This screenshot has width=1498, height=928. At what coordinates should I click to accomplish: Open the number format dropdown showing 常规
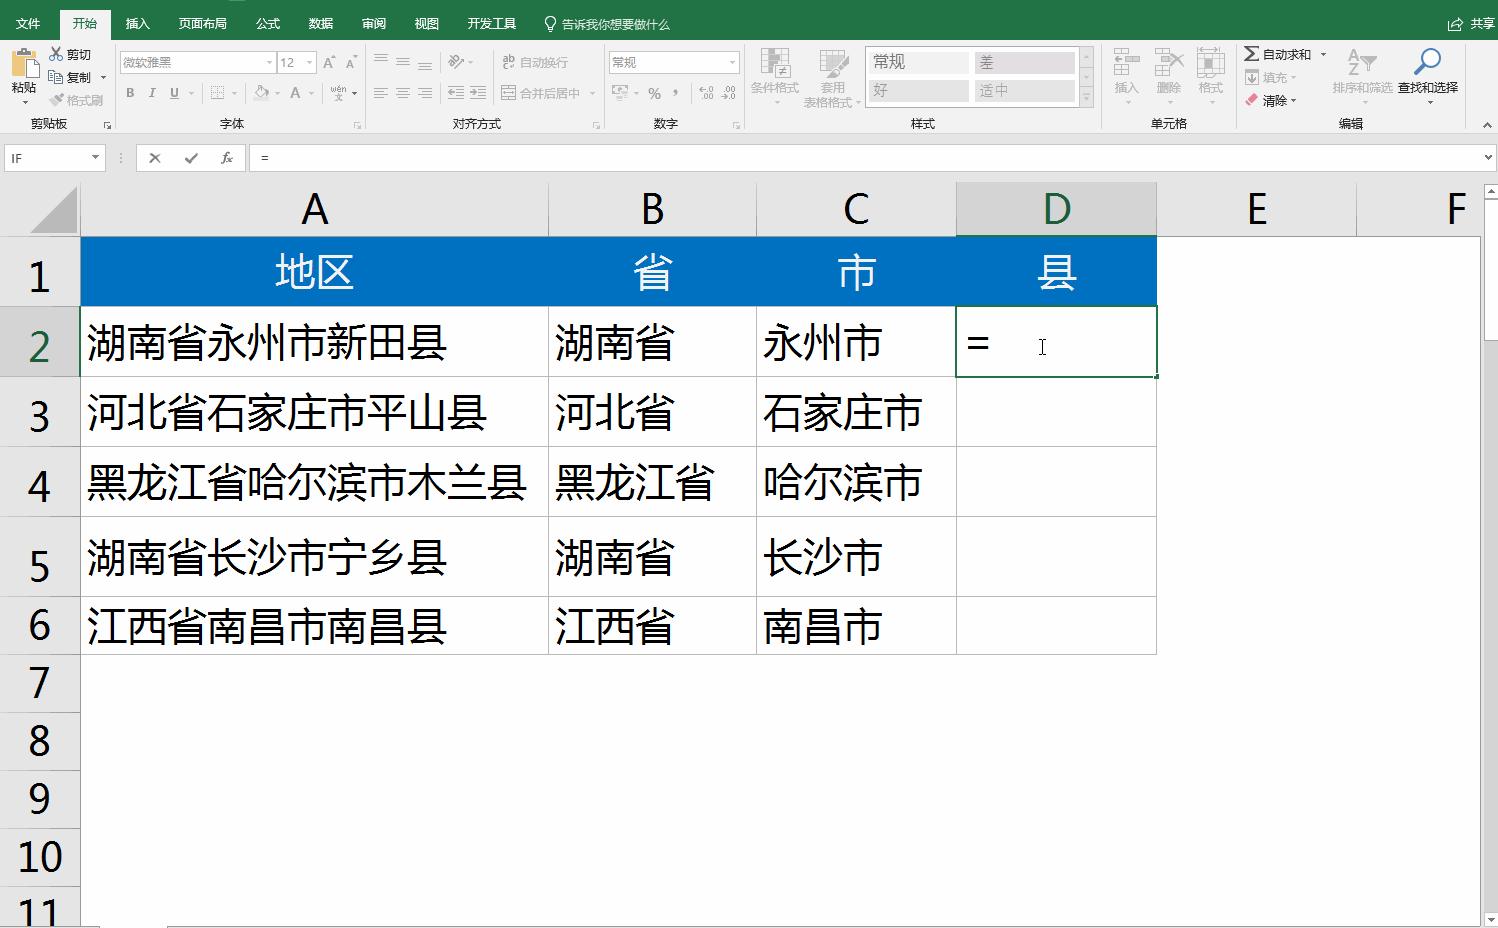pos(733,61)
